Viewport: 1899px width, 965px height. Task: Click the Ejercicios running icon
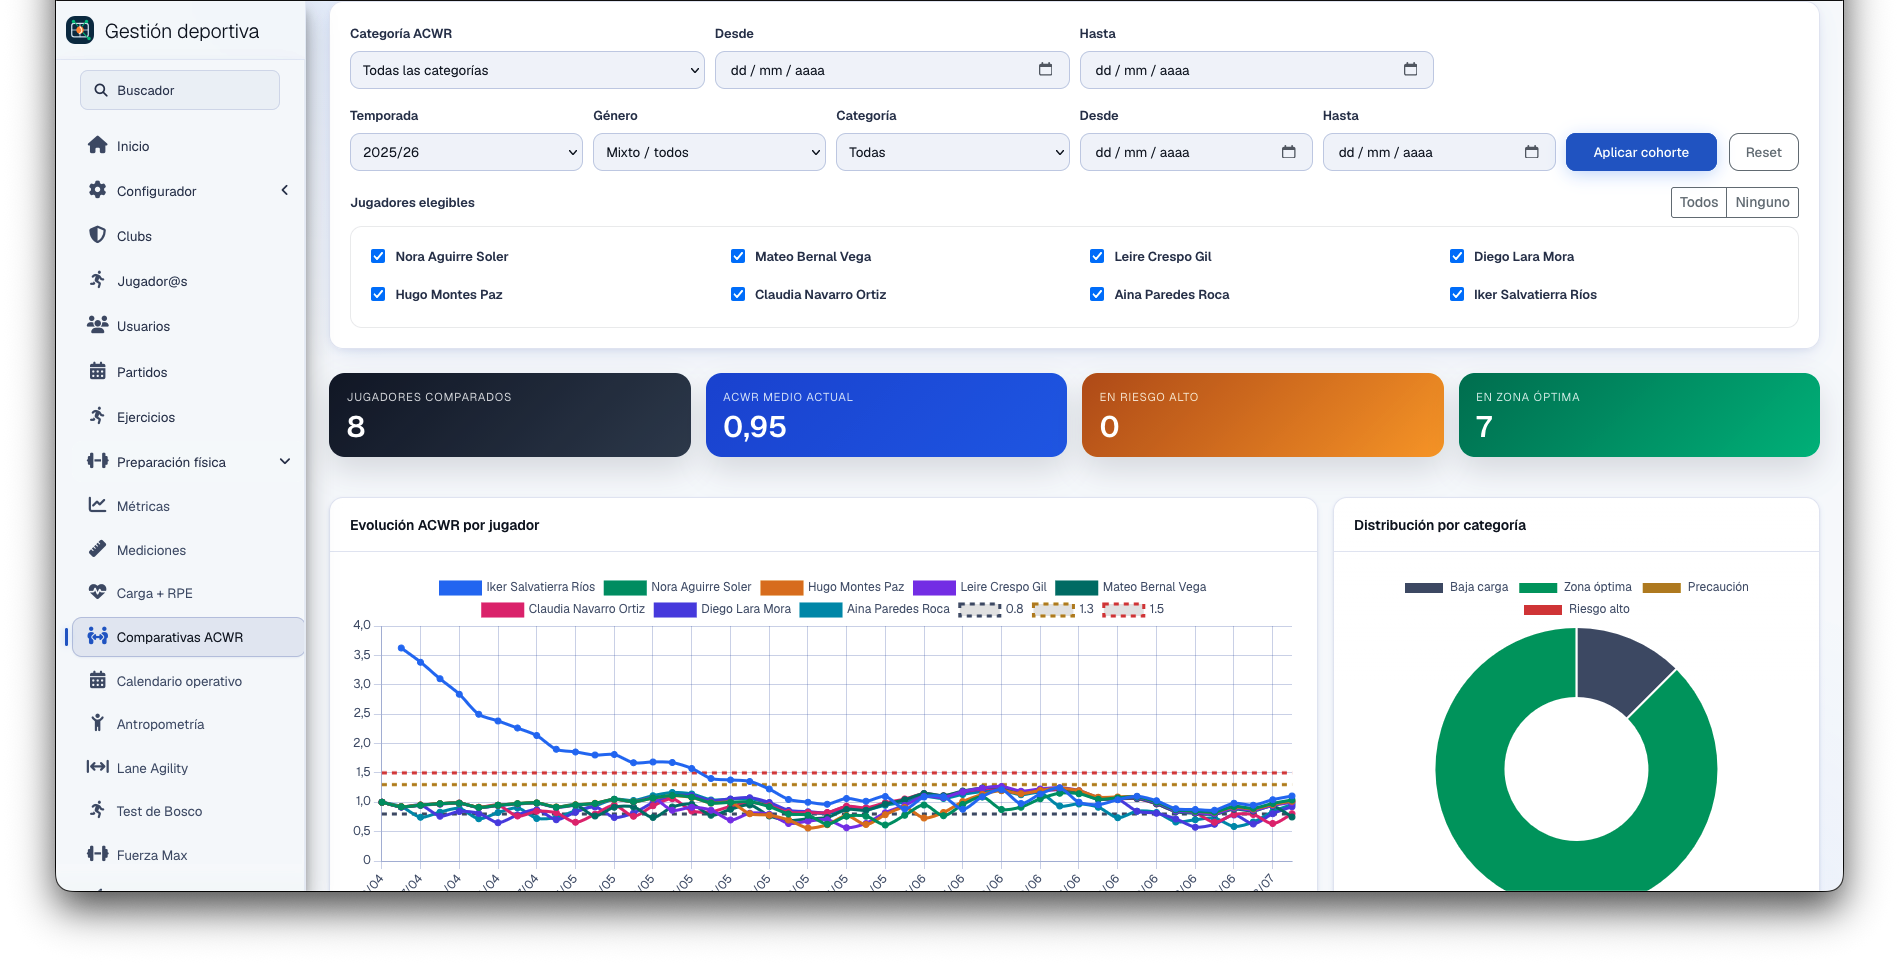pyautogui.click(x=97, y=416)
